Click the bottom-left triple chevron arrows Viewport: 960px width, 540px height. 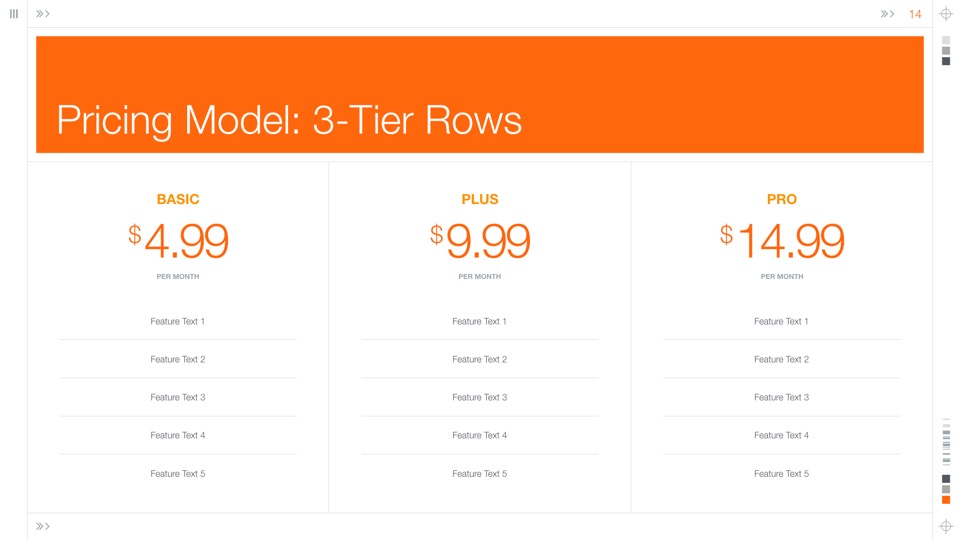coord(43,526)
